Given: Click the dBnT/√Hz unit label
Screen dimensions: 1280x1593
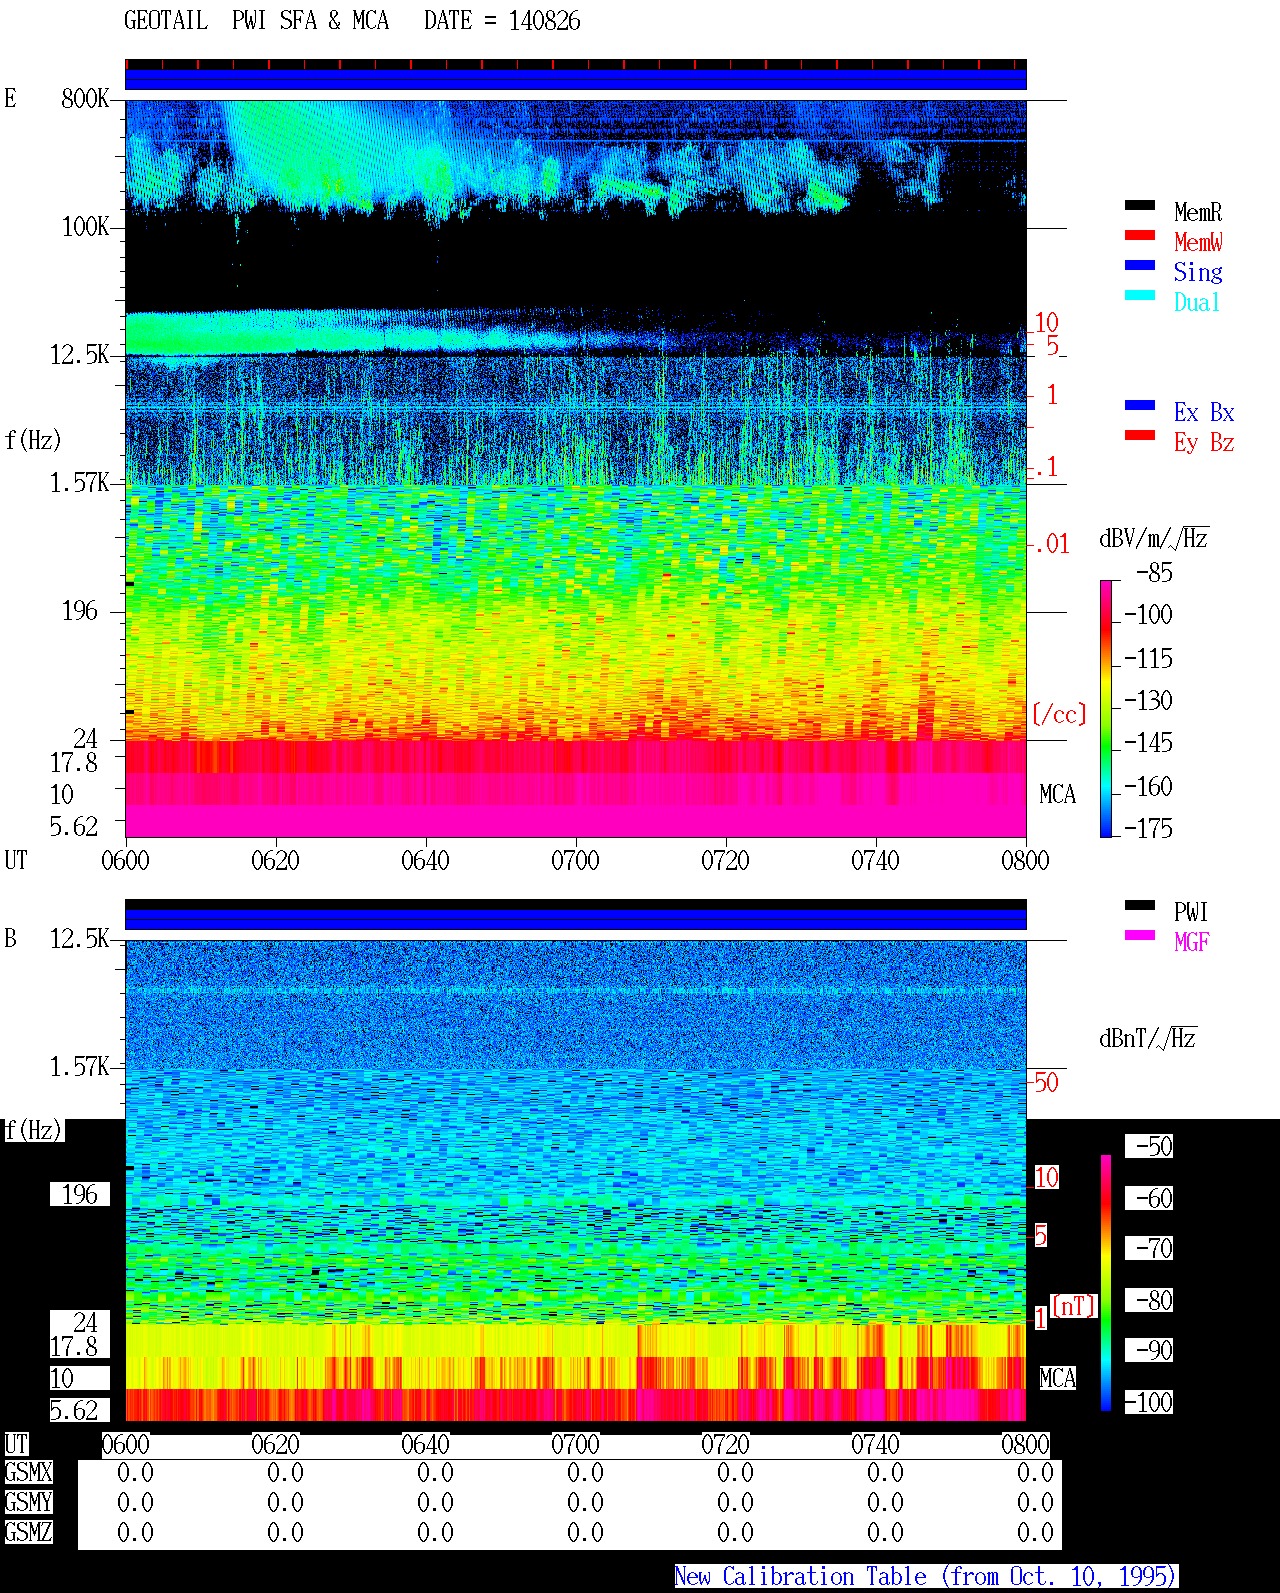Looking at the screenshot, I should [x=1148, y=1038].
